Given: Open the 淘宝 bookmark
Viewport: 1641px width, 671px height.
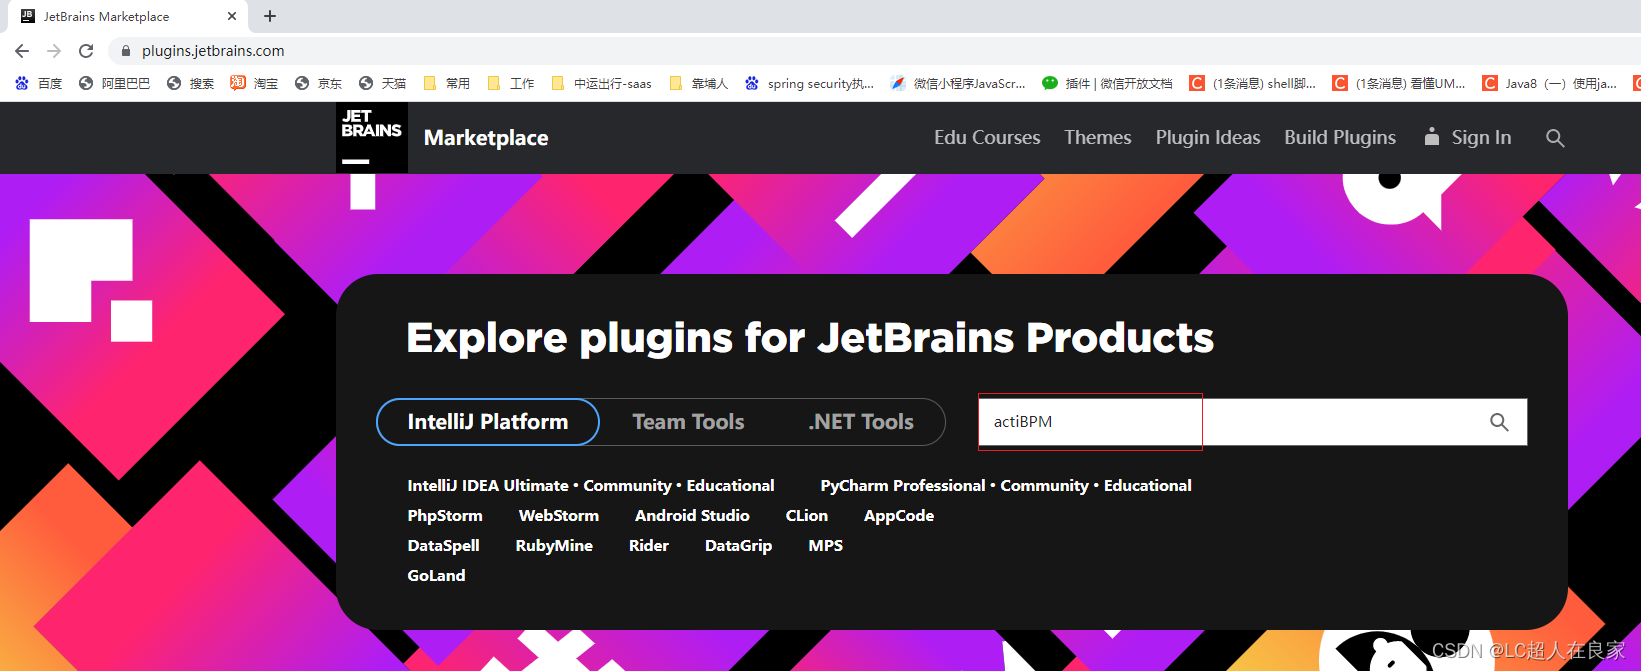Looking at the screenshot, I should click(x=254, y=84).
